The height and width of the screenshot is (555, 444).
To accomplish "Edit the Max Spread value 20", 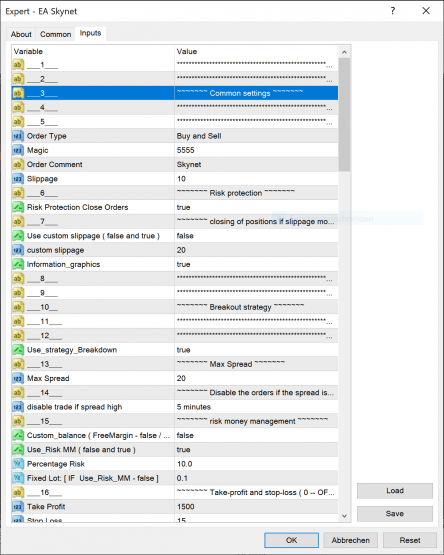I will [256, 378].
